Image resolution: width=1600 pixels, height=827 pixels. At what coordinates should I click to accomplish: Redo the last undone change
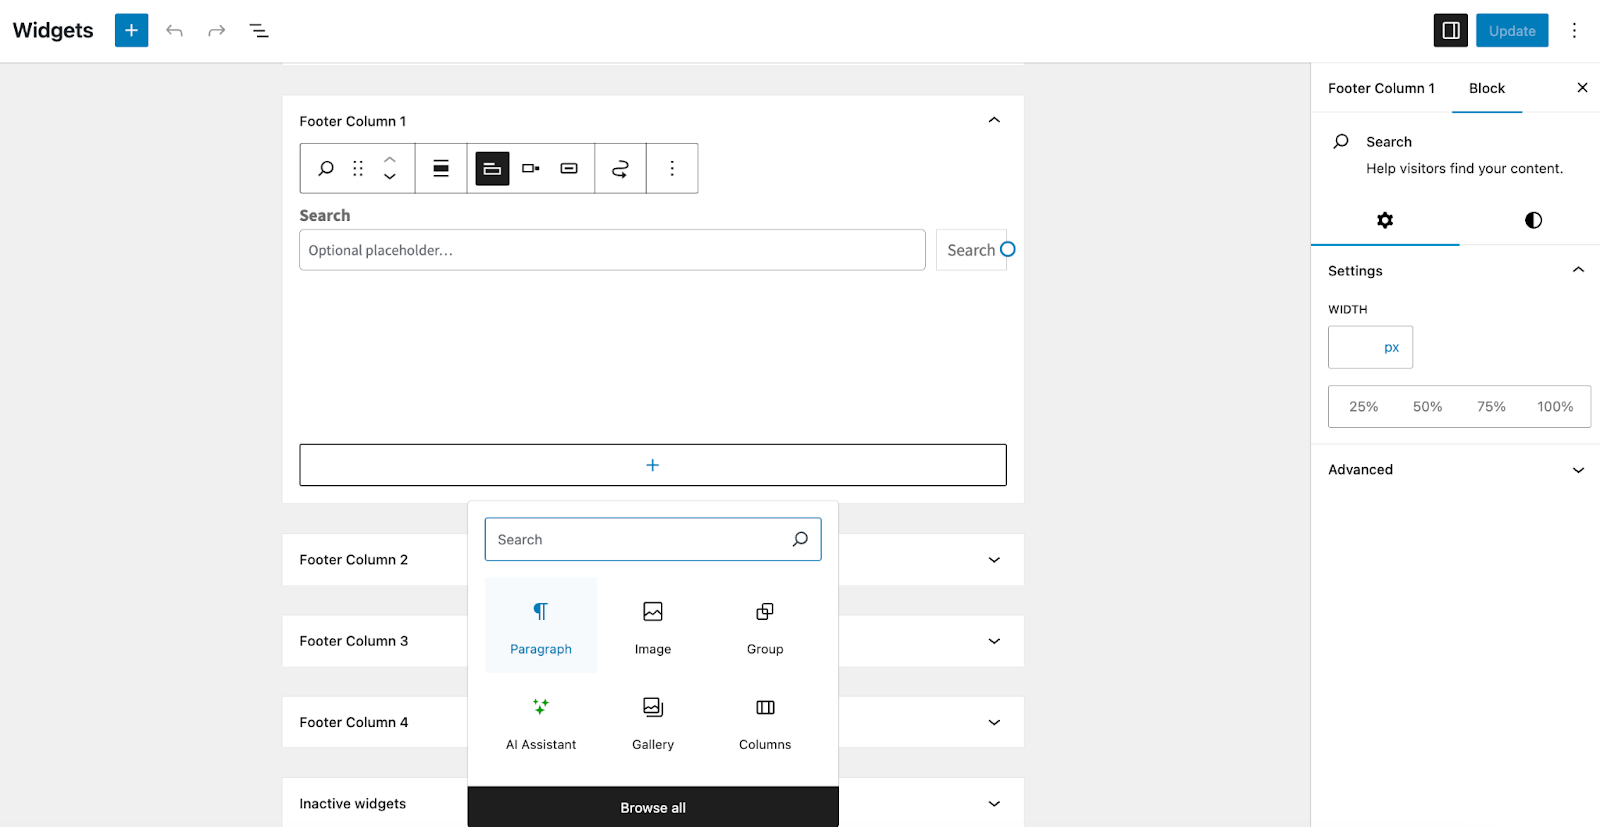216,31
